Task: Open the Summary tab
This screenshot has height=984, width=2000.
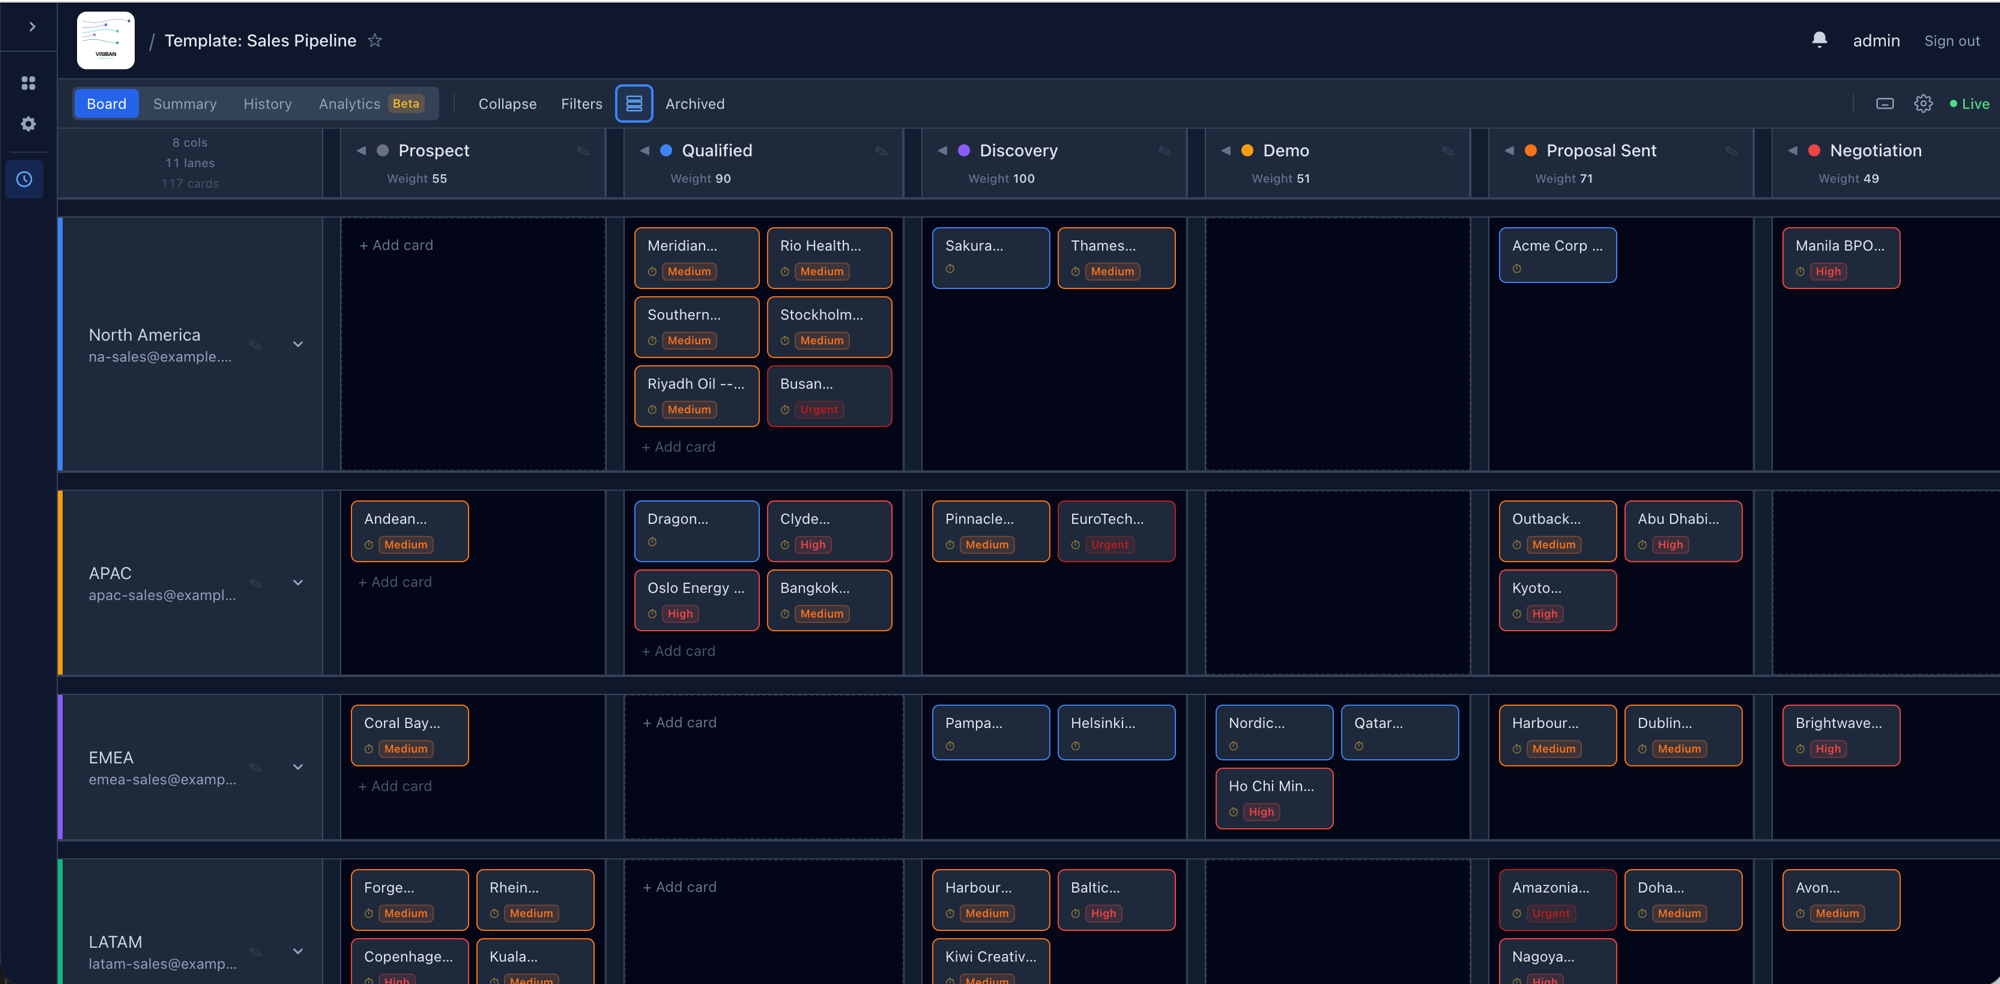Action: 184,103
